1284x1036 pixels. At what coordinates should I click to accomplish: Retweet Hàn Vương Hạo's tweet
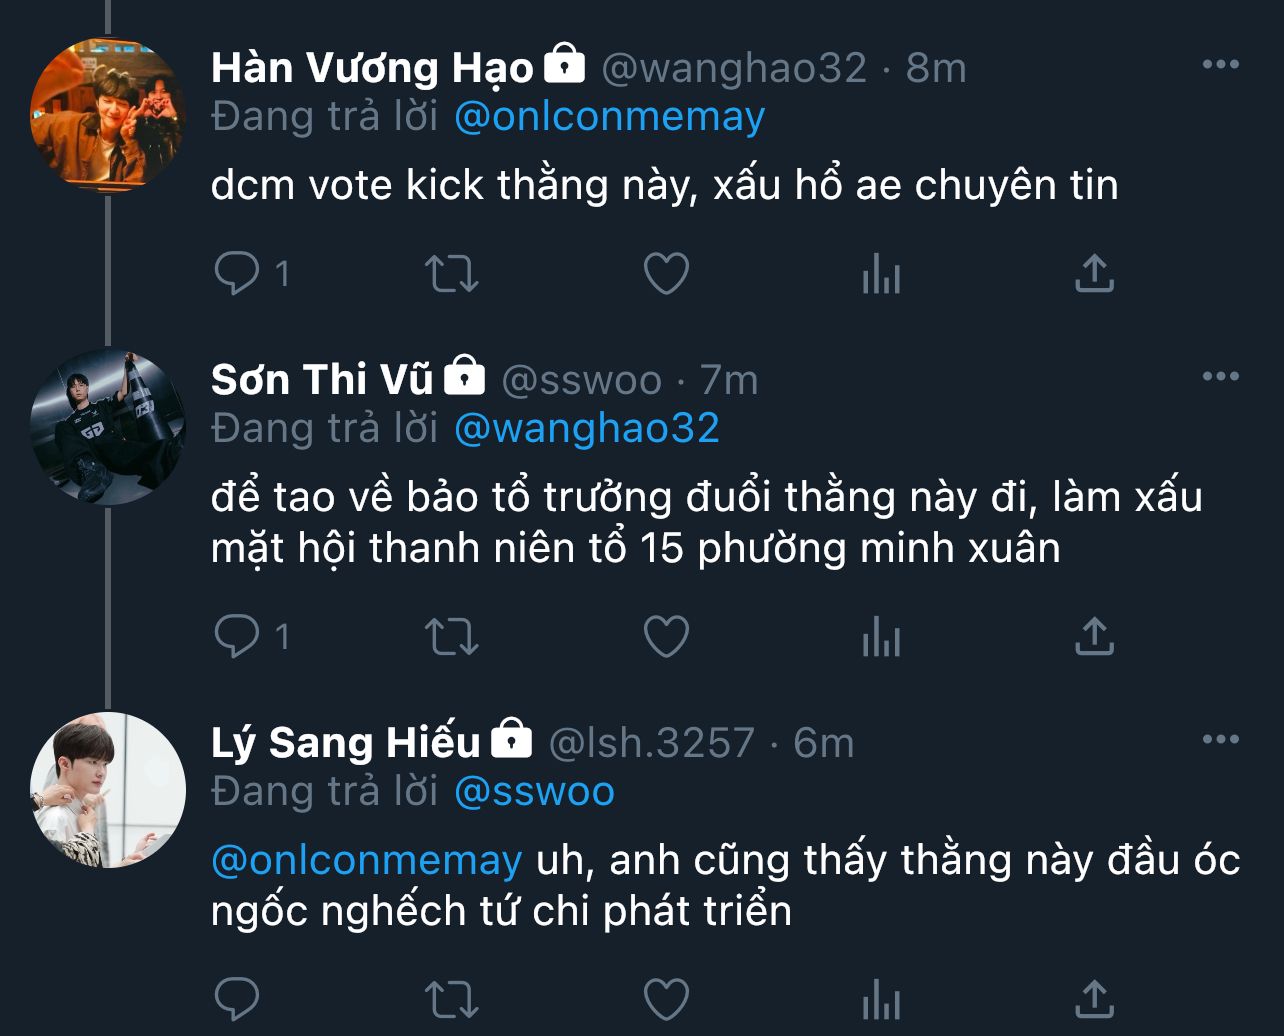pos(453,273)
